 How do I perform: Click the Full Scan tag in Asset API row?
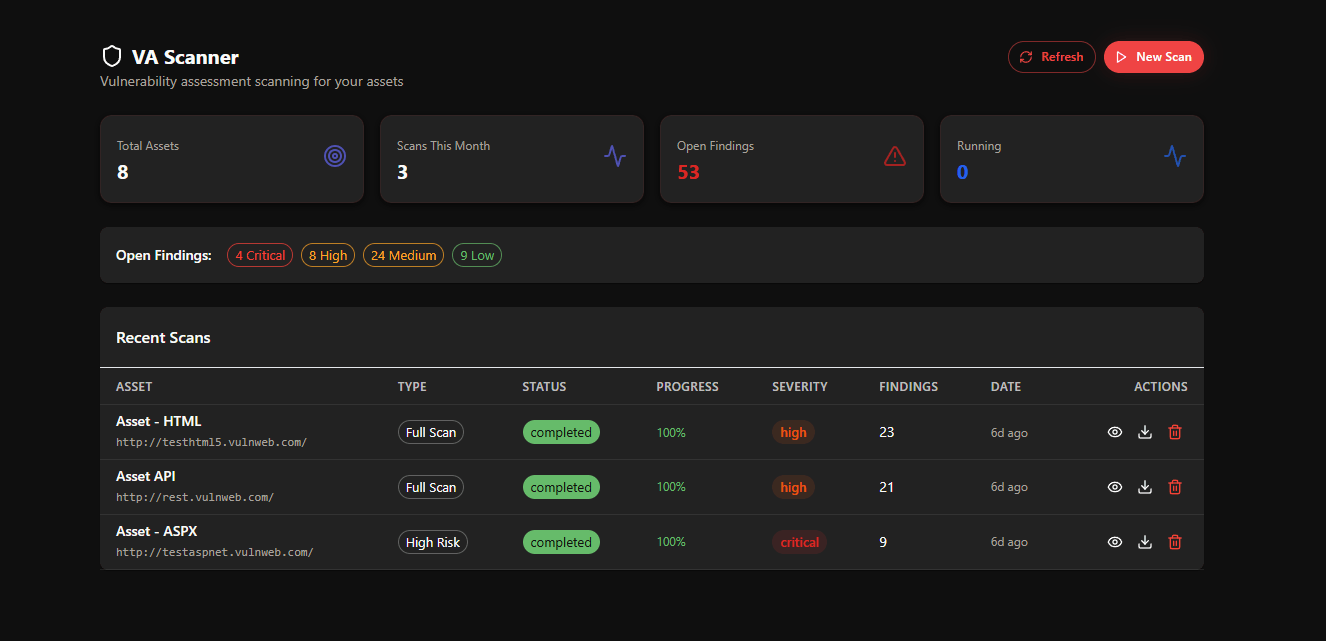[431, 487]
